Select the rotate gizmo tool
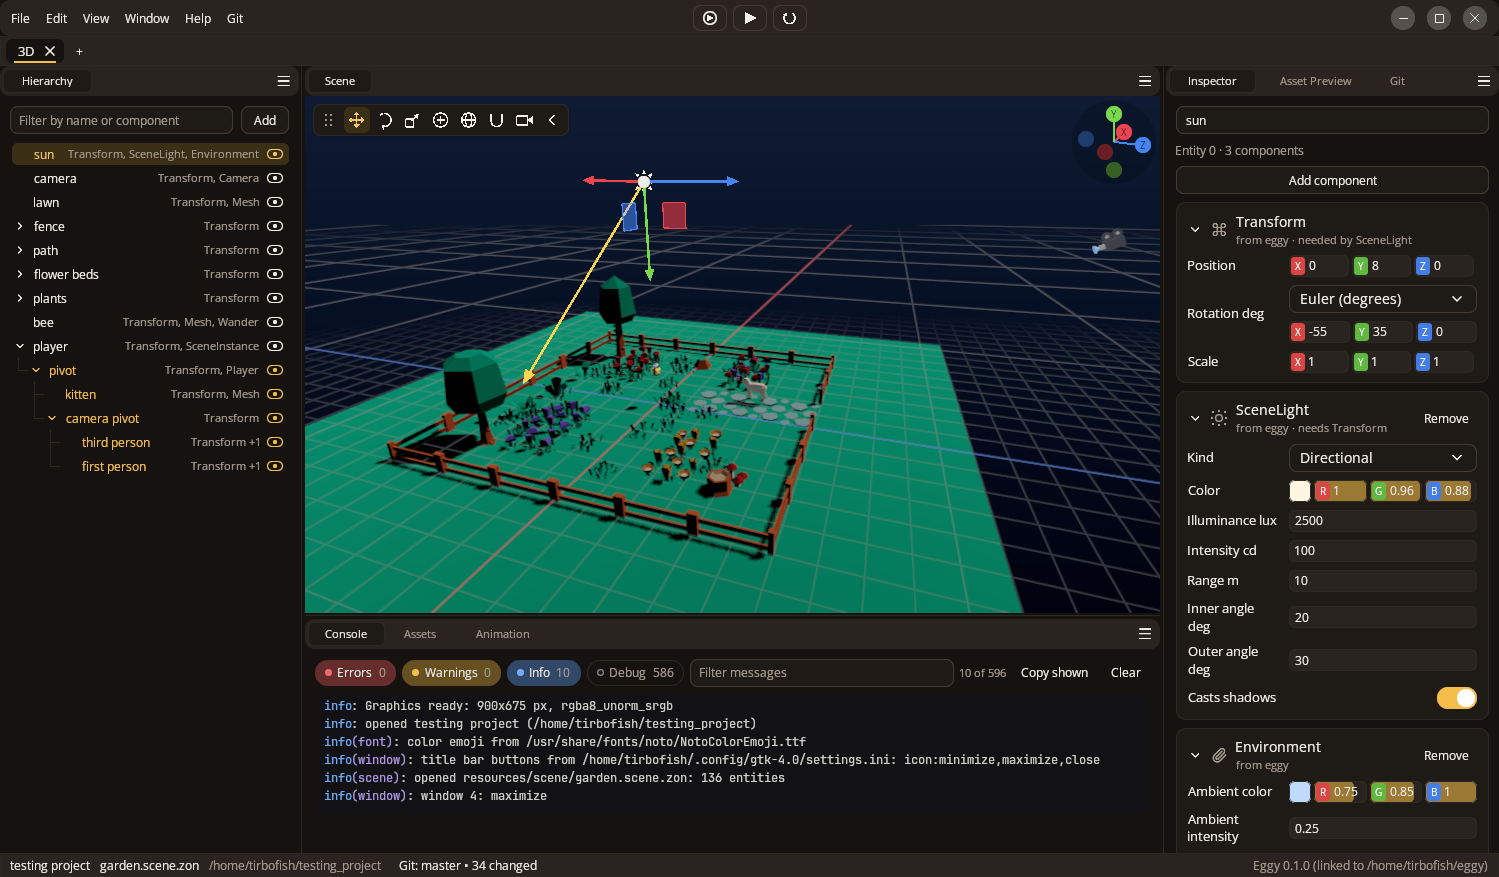The width and height of the screenshot is (1499, 877). pyautogui.click(x=384, y=120)
